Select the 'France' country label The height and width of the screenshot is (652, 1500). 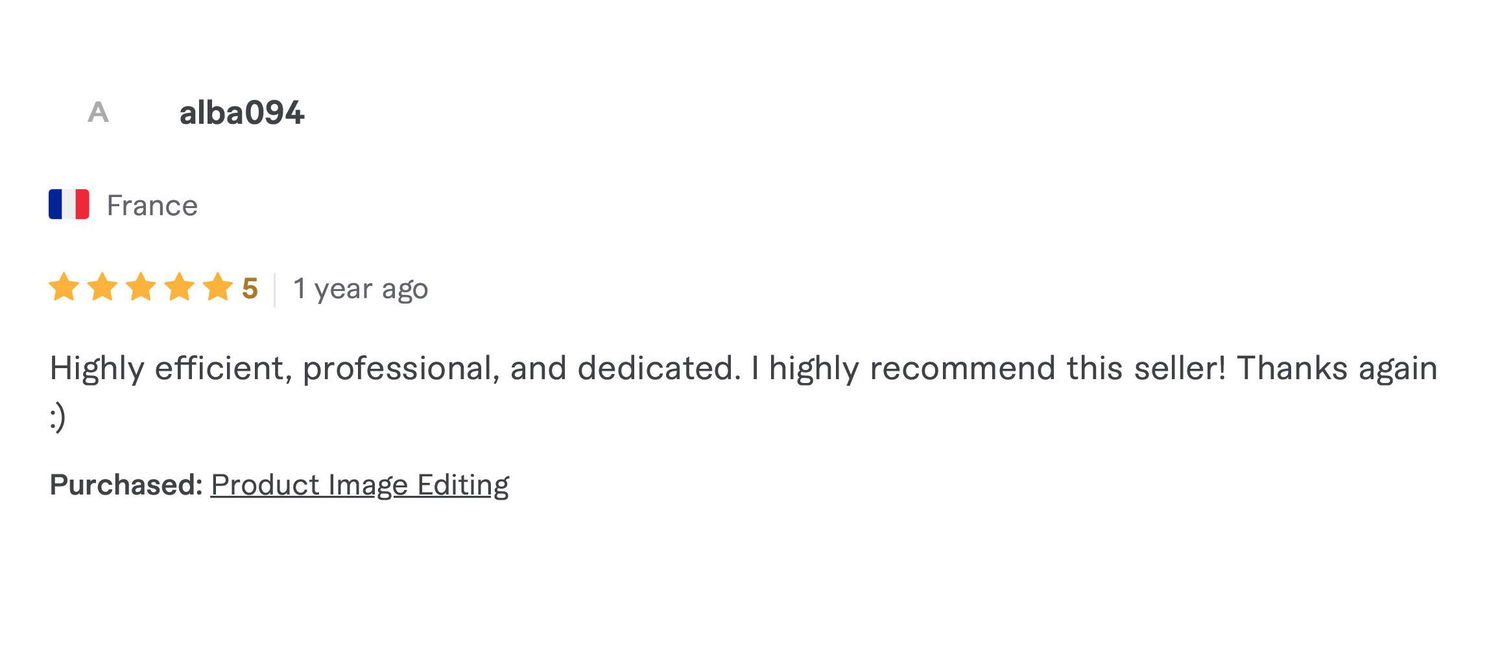(152, 205)
